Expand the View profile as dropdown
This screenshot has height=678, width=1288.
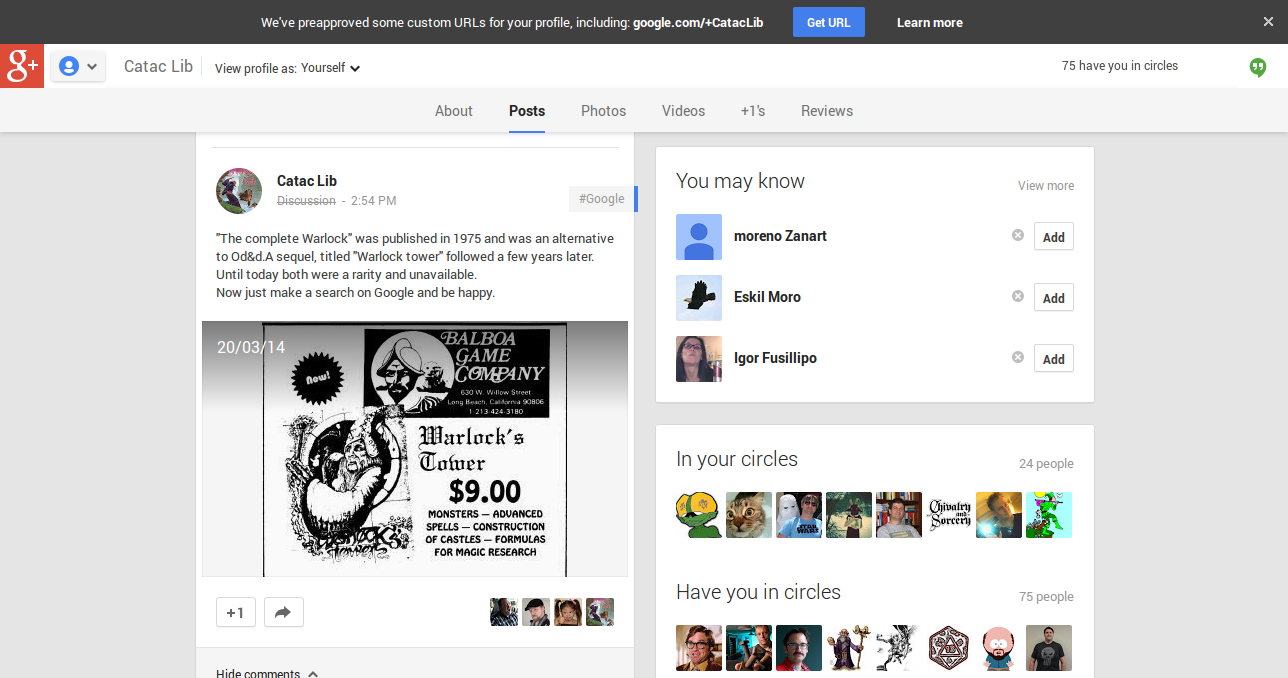coord(288,68)
